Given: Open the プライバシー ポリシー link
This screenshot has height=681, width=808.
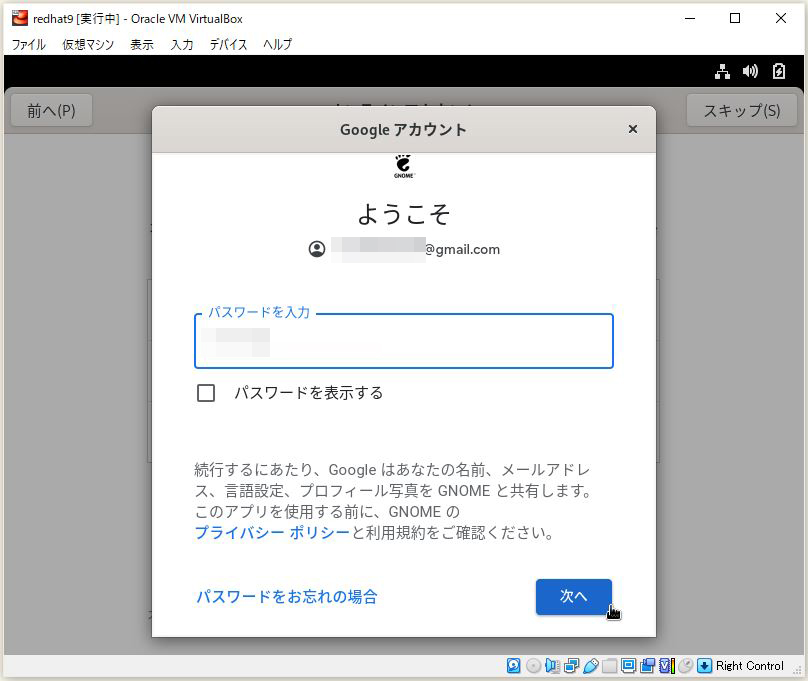Looking at the screenshot, I should [272, 532].
